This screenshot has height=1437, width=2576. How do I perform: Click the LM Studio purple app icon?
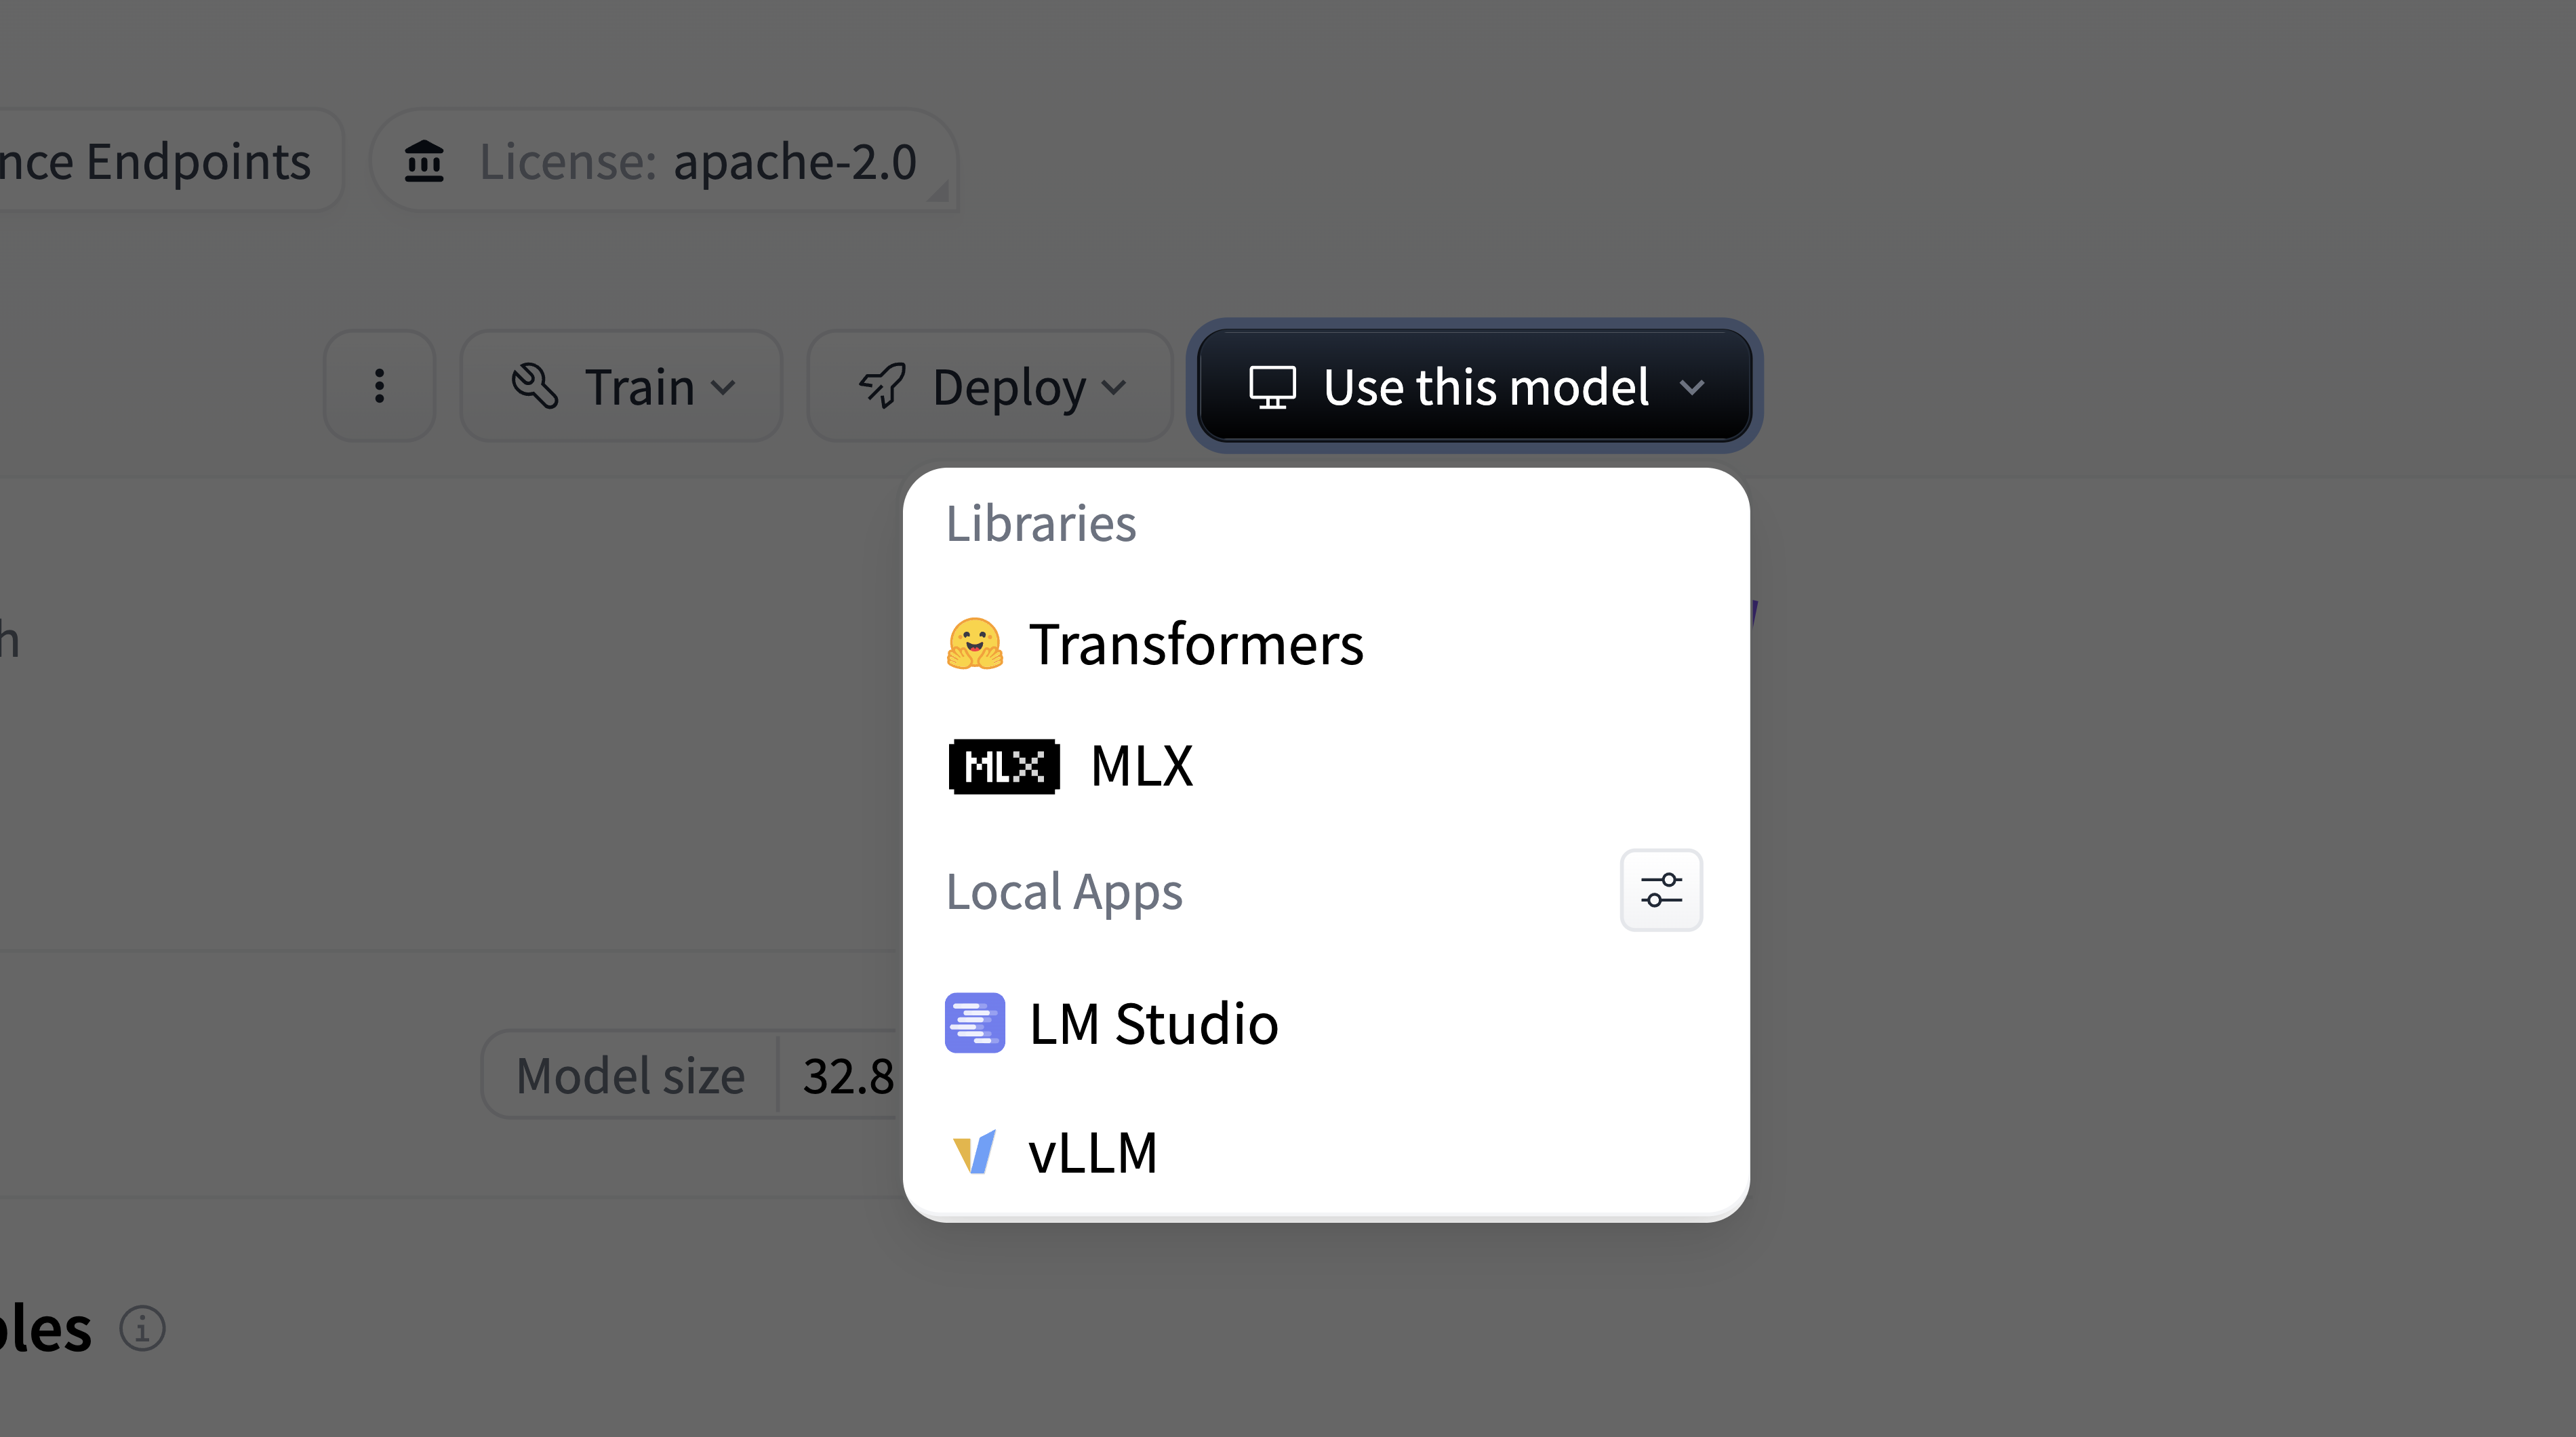(x=974, y=1023)
